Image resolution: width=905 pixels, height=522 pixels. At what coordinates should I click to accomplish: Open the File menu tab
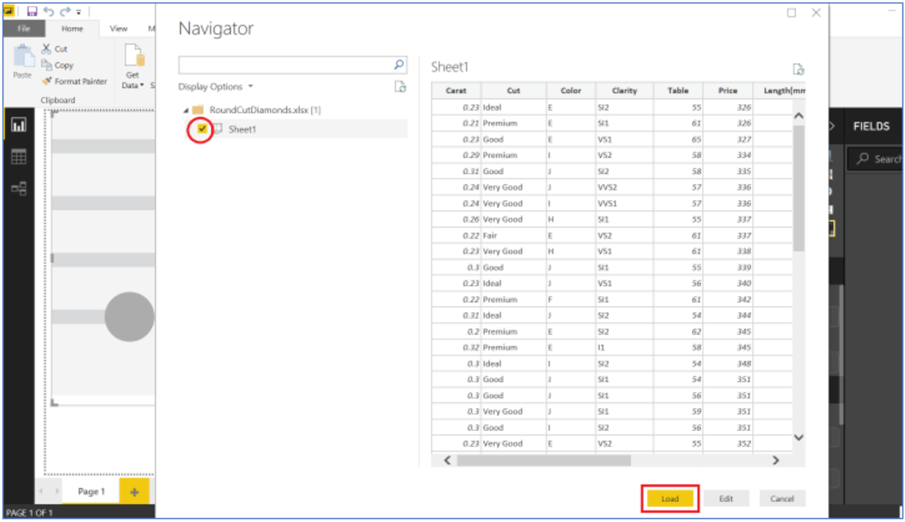coord(24,28)
